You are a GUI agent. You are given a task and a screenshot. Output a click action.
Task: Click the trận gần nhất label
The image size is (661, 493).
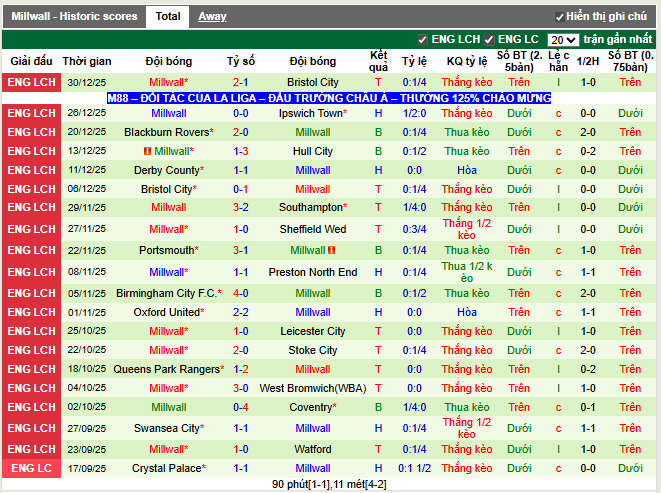pyautogui.click(x=618, y=39)
